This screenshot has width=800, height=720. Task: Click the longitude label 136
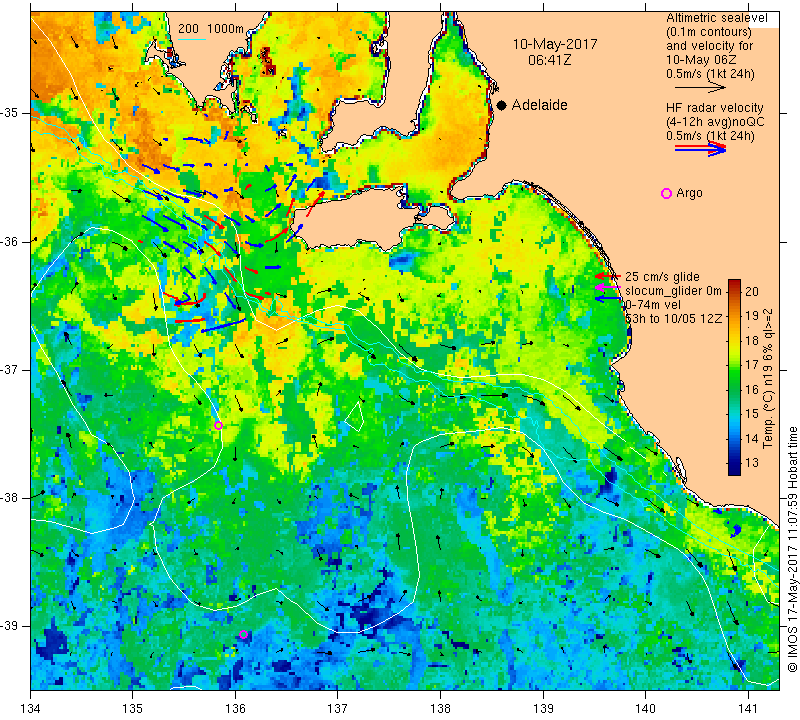tap(235, 708)
